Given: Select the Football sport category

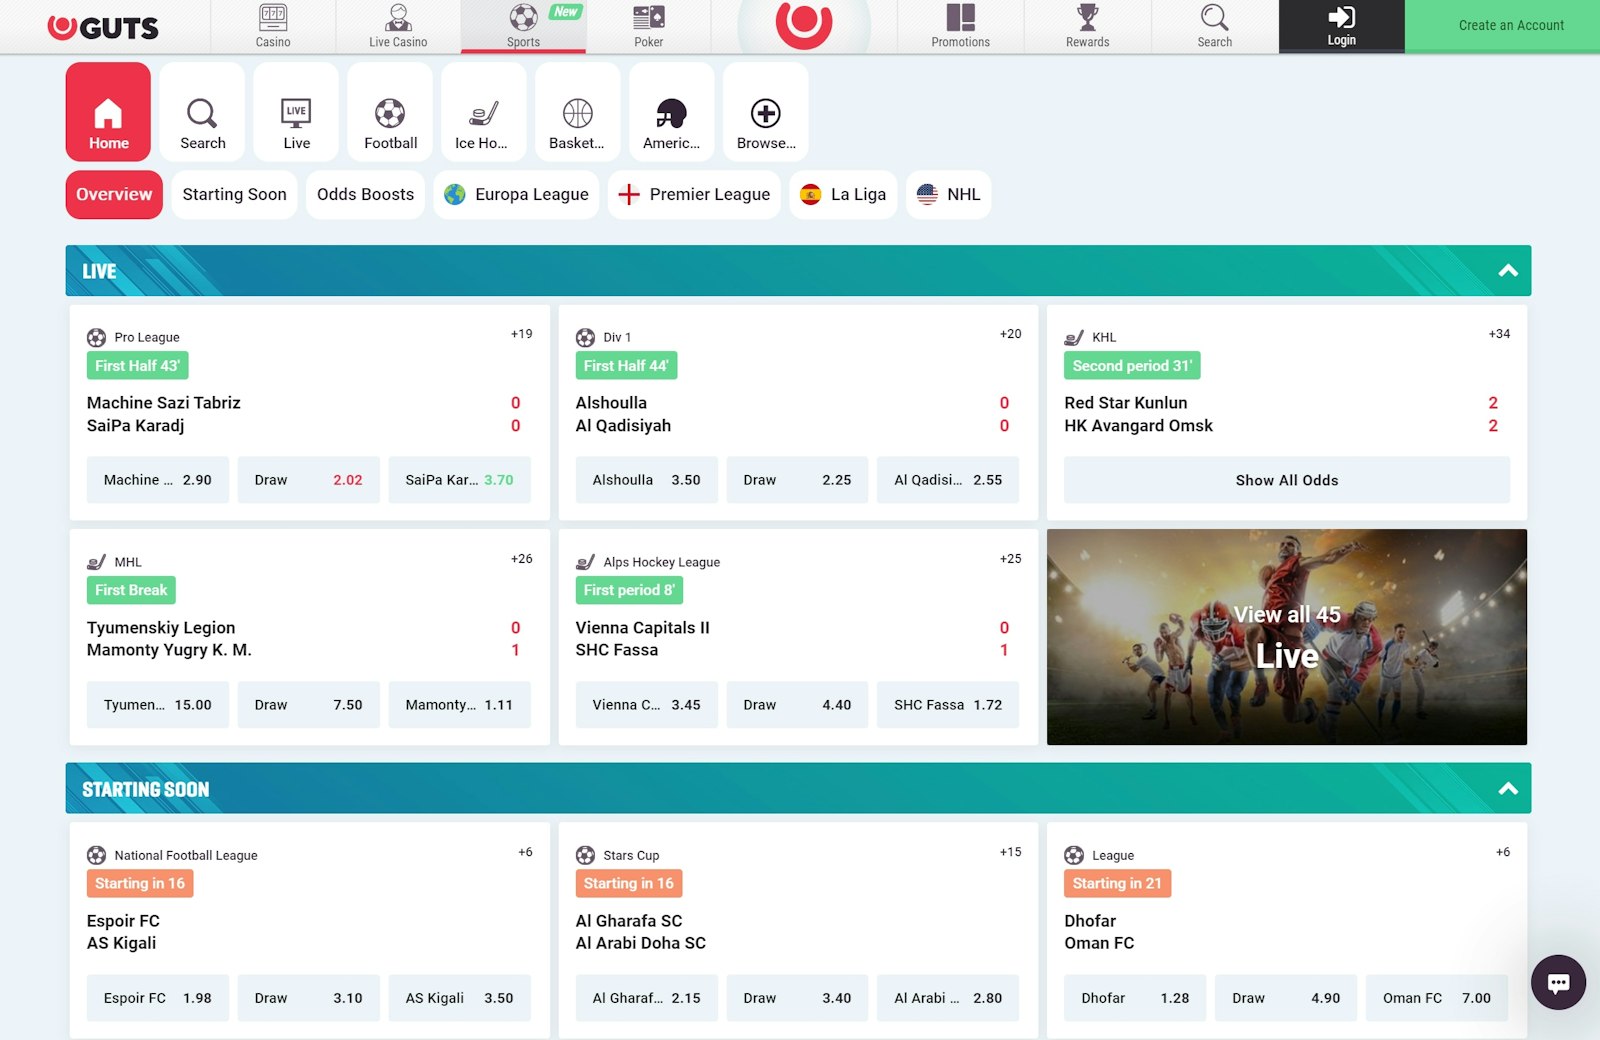Looking at the screenshot, I should [x=390, y=112].
